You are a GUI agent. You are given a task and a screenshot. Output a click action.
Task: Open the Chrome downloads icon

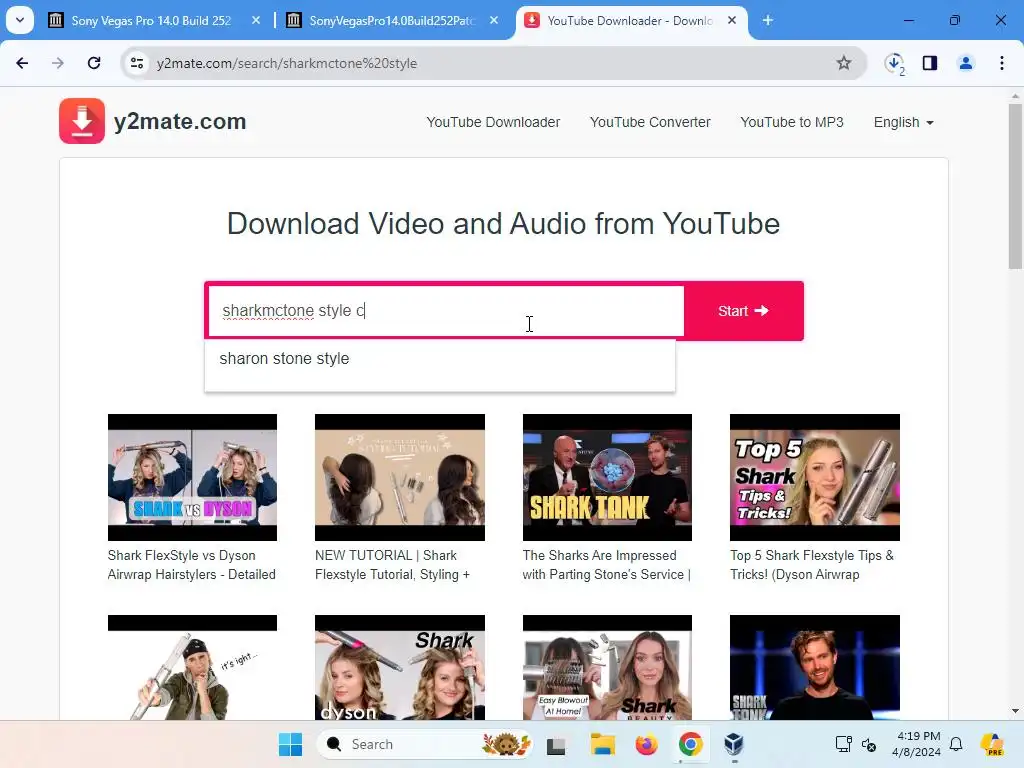pyautogui.click(x=894, y=63)
